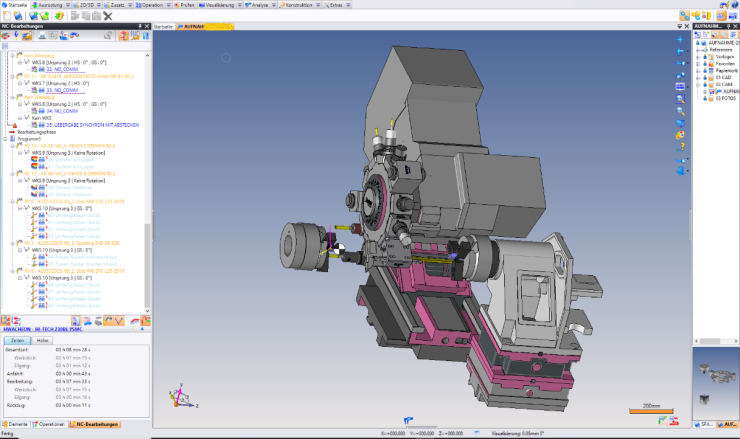The height and width of the screenshot is (439, 740).
Task: Pin the NC-Bearbeitungen panel
Action: pos(140,26)
